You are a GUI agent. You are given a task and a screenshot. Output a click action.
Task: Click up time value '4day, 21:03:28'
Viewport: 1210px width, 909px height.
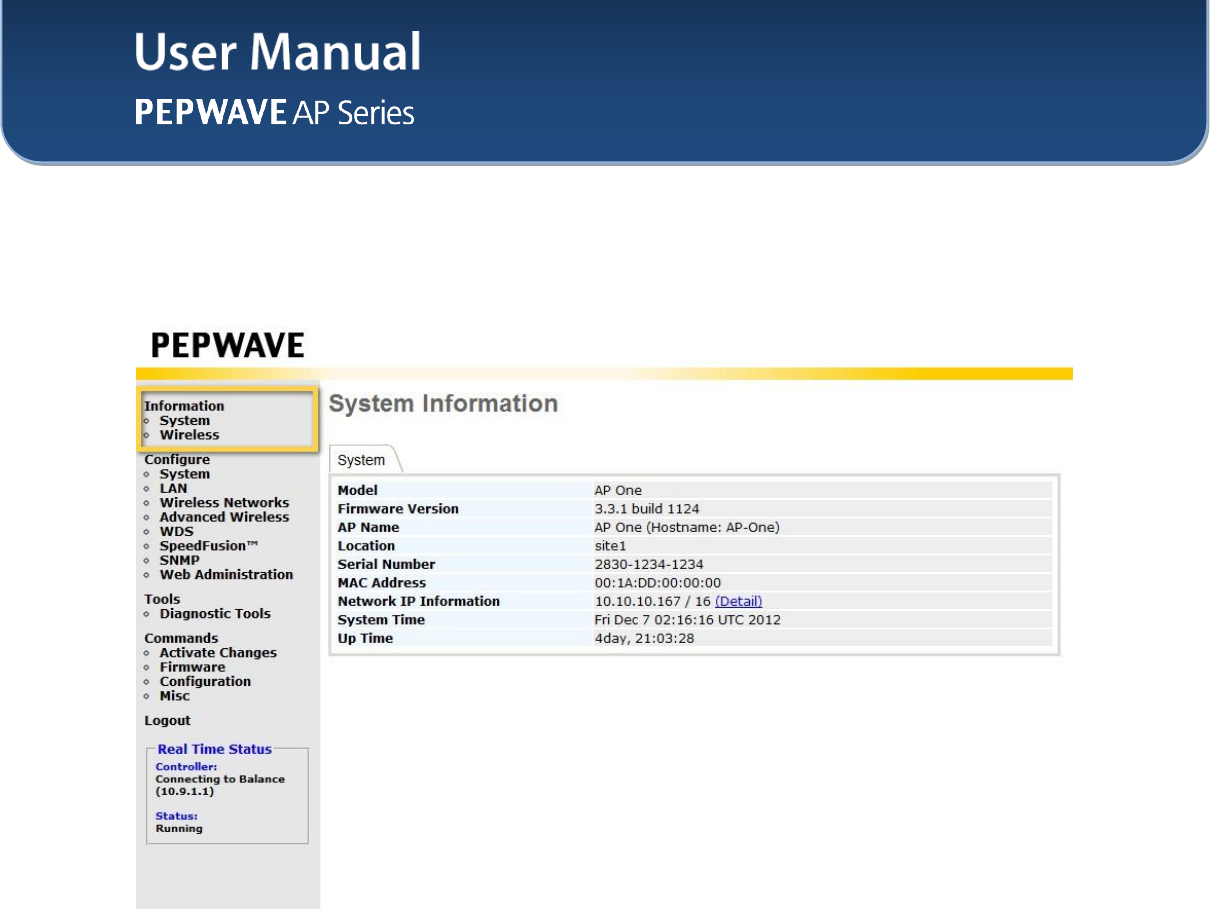644,638
